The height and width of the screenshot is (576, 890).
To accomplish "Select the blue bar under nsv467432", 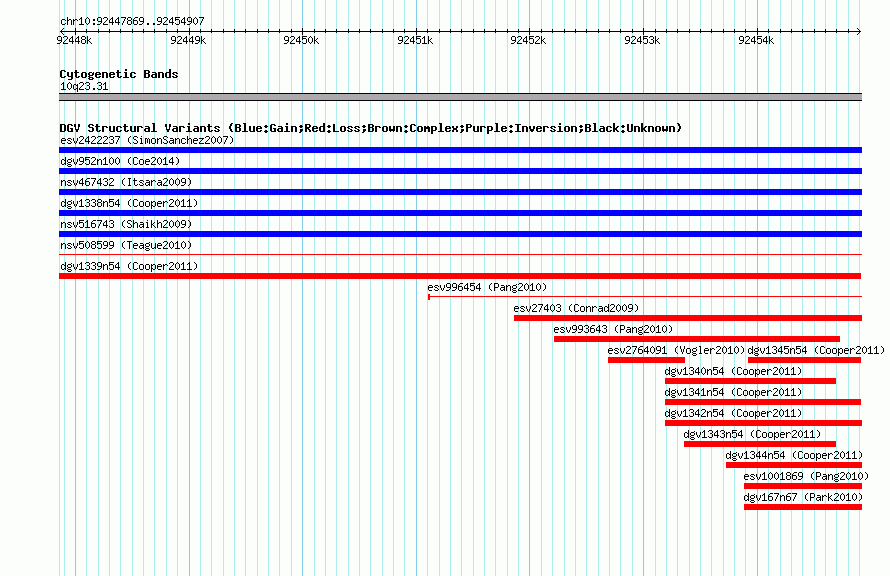I will click(460, 192).
